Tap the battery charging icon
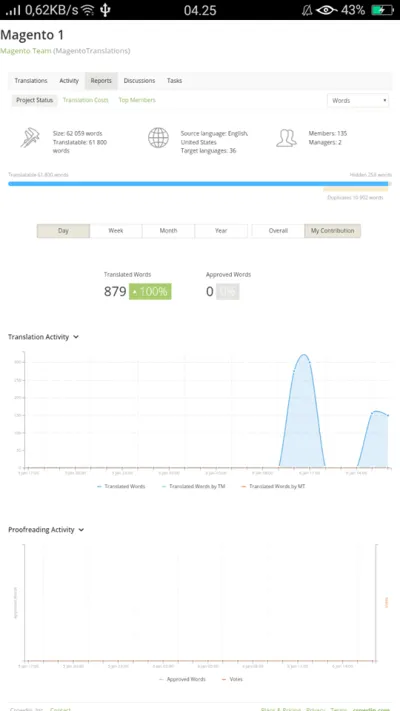 pyautogui.click(x=382, y=10)
